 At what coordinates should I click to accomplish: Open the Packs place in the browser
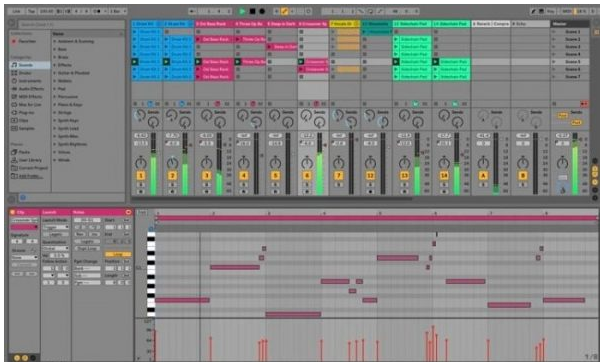(25, 152)
